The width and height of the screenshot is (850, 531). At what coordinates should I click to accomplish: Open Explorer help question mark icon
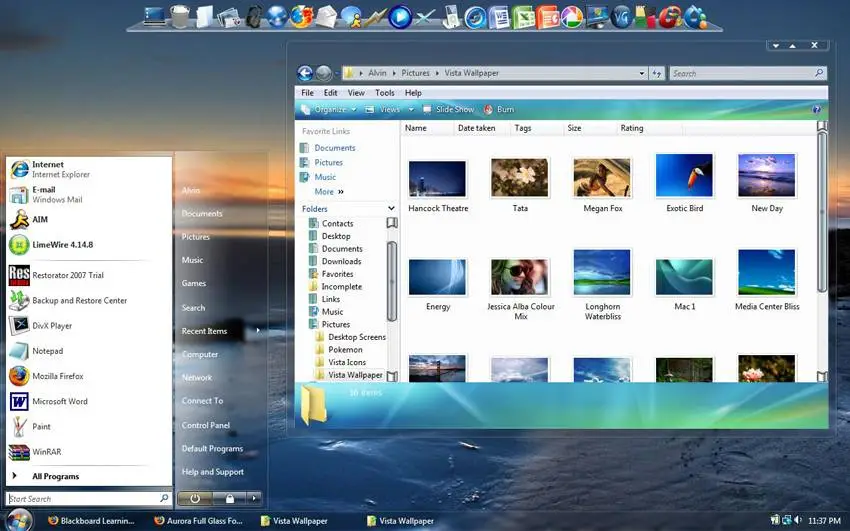(x=816, y=109)
